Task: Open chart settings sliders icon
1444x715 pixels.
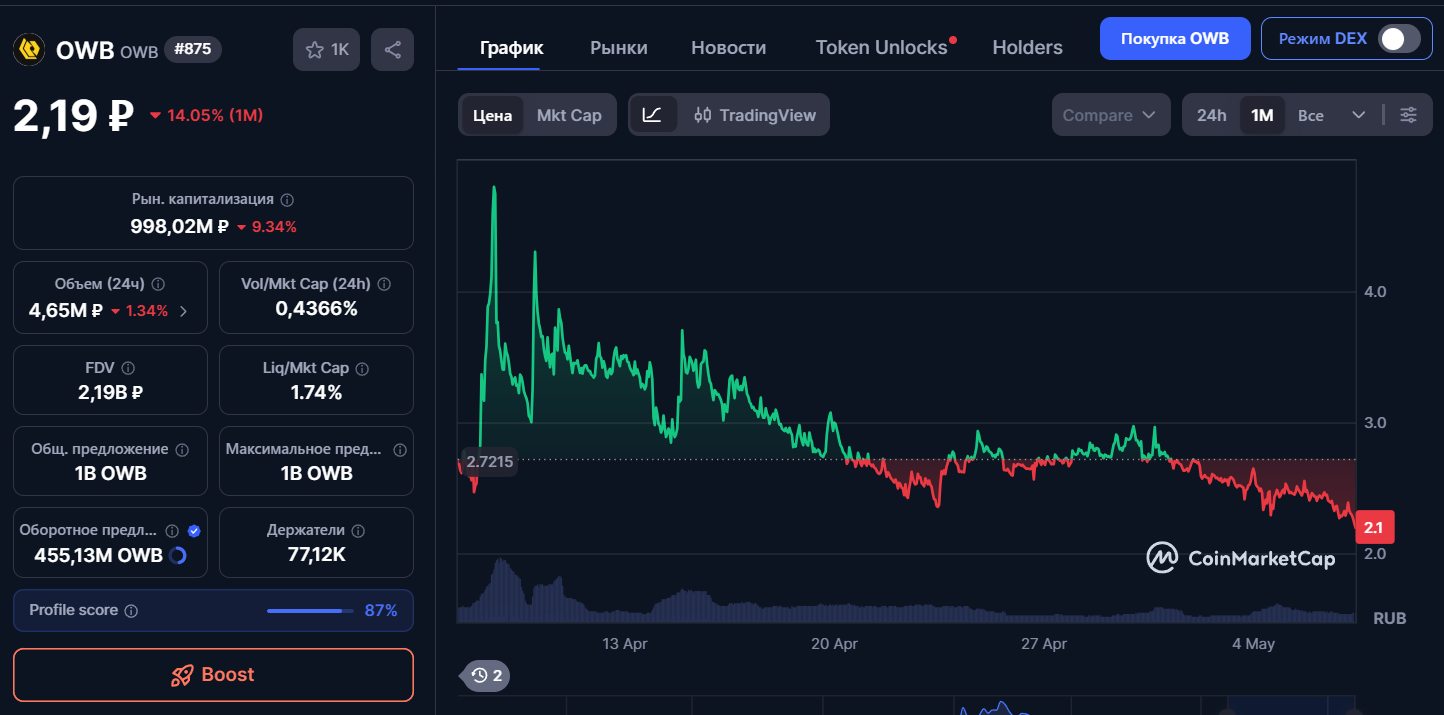Action: pyautogui.click(x=1408, y=115)
